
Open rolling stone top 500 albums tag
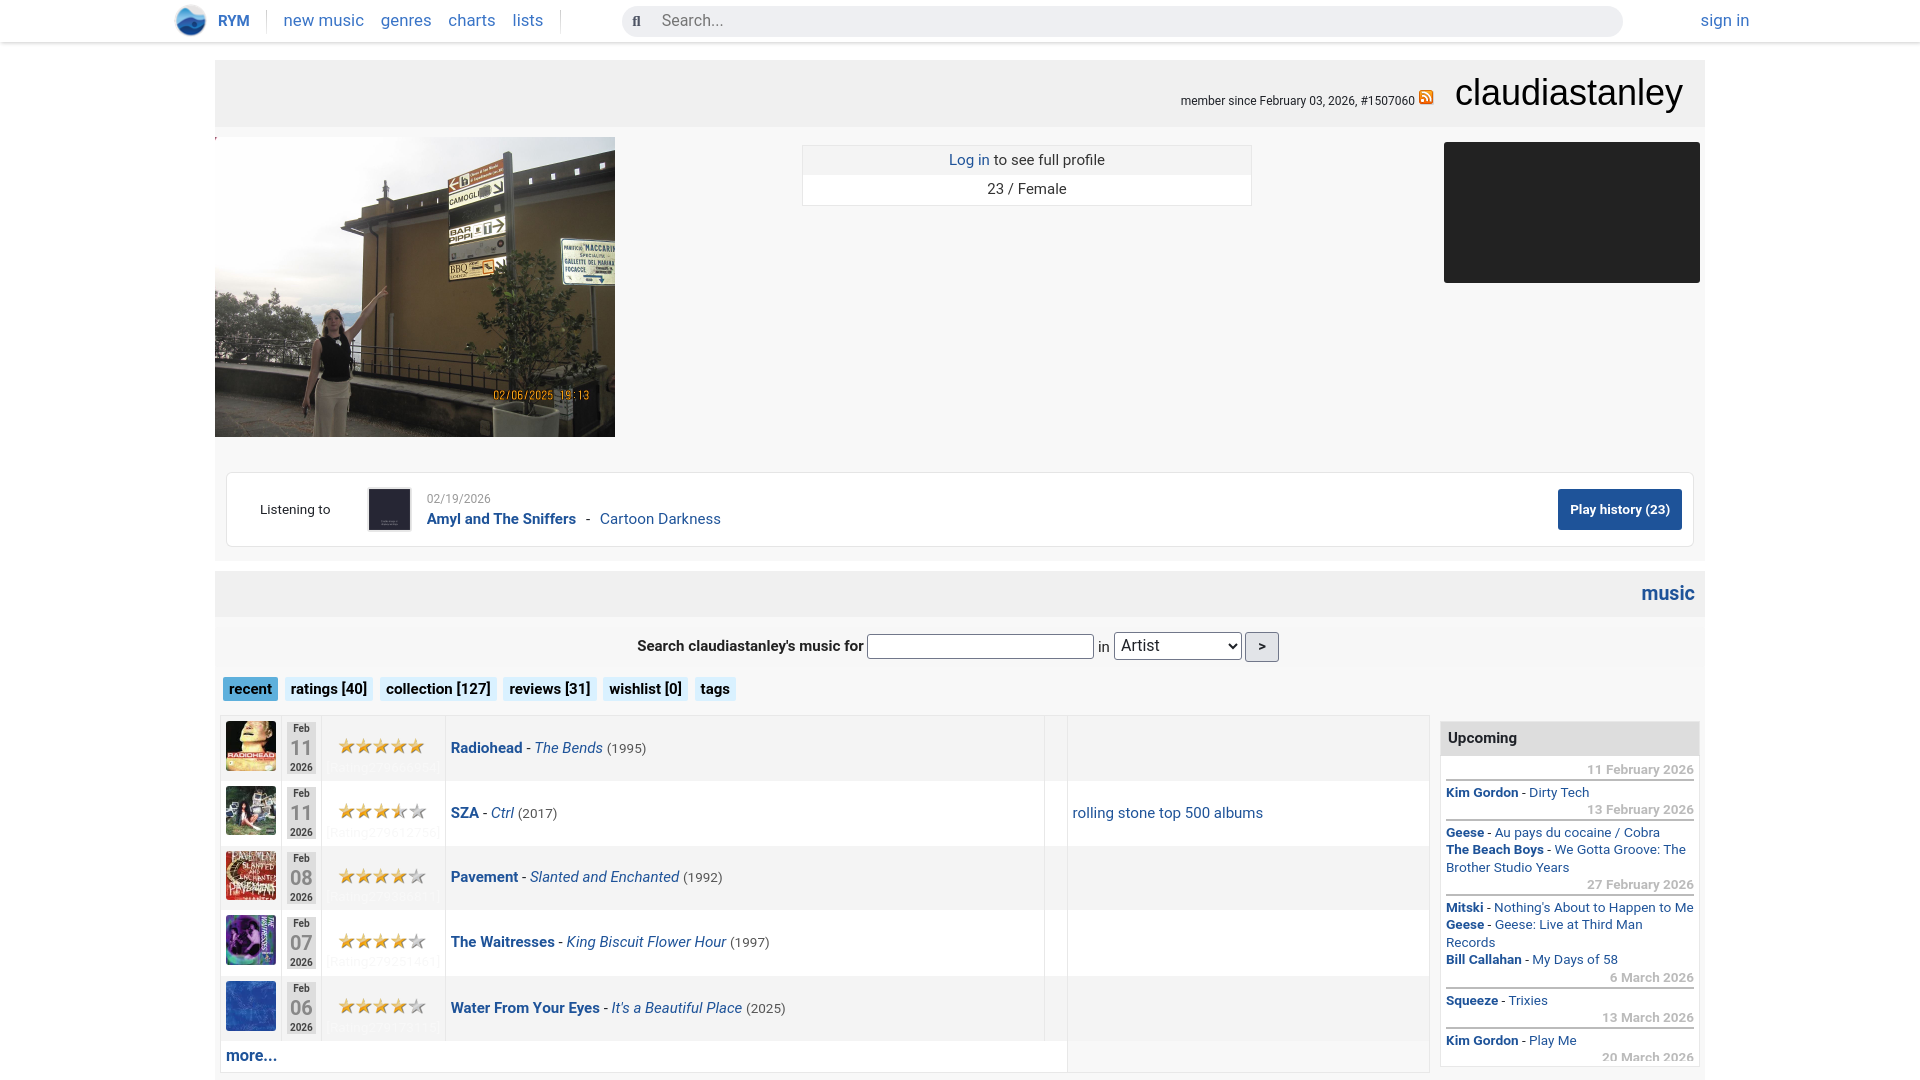pos(1167,813)
